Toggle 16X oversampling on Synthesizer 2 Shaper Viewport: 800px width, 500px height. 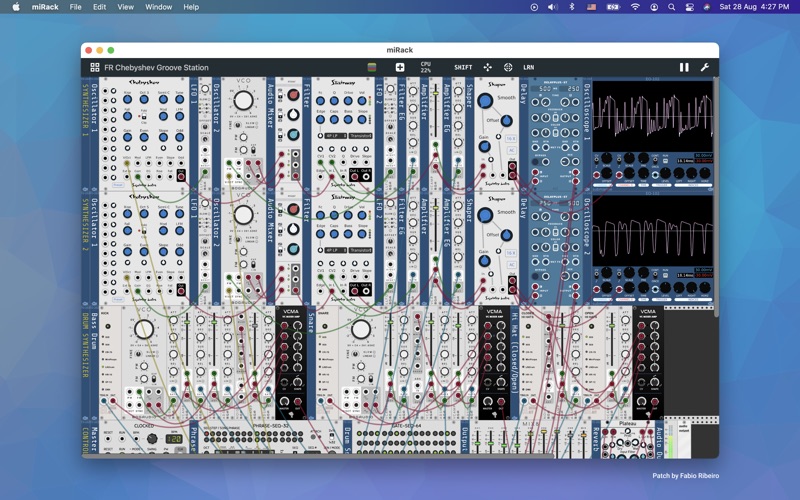pyautogui.click(x=511, y=253)
